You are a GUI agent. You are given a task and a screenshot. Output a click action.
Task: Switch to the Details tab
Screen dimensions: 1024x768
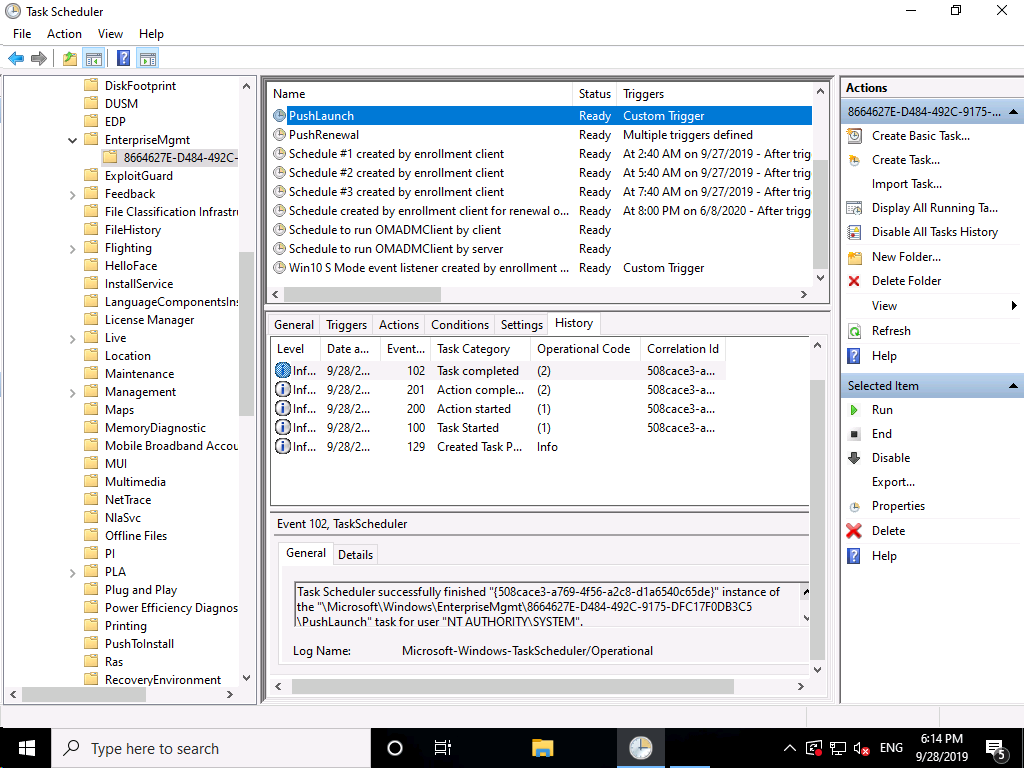pyautogui.click(x=355, y=555)
